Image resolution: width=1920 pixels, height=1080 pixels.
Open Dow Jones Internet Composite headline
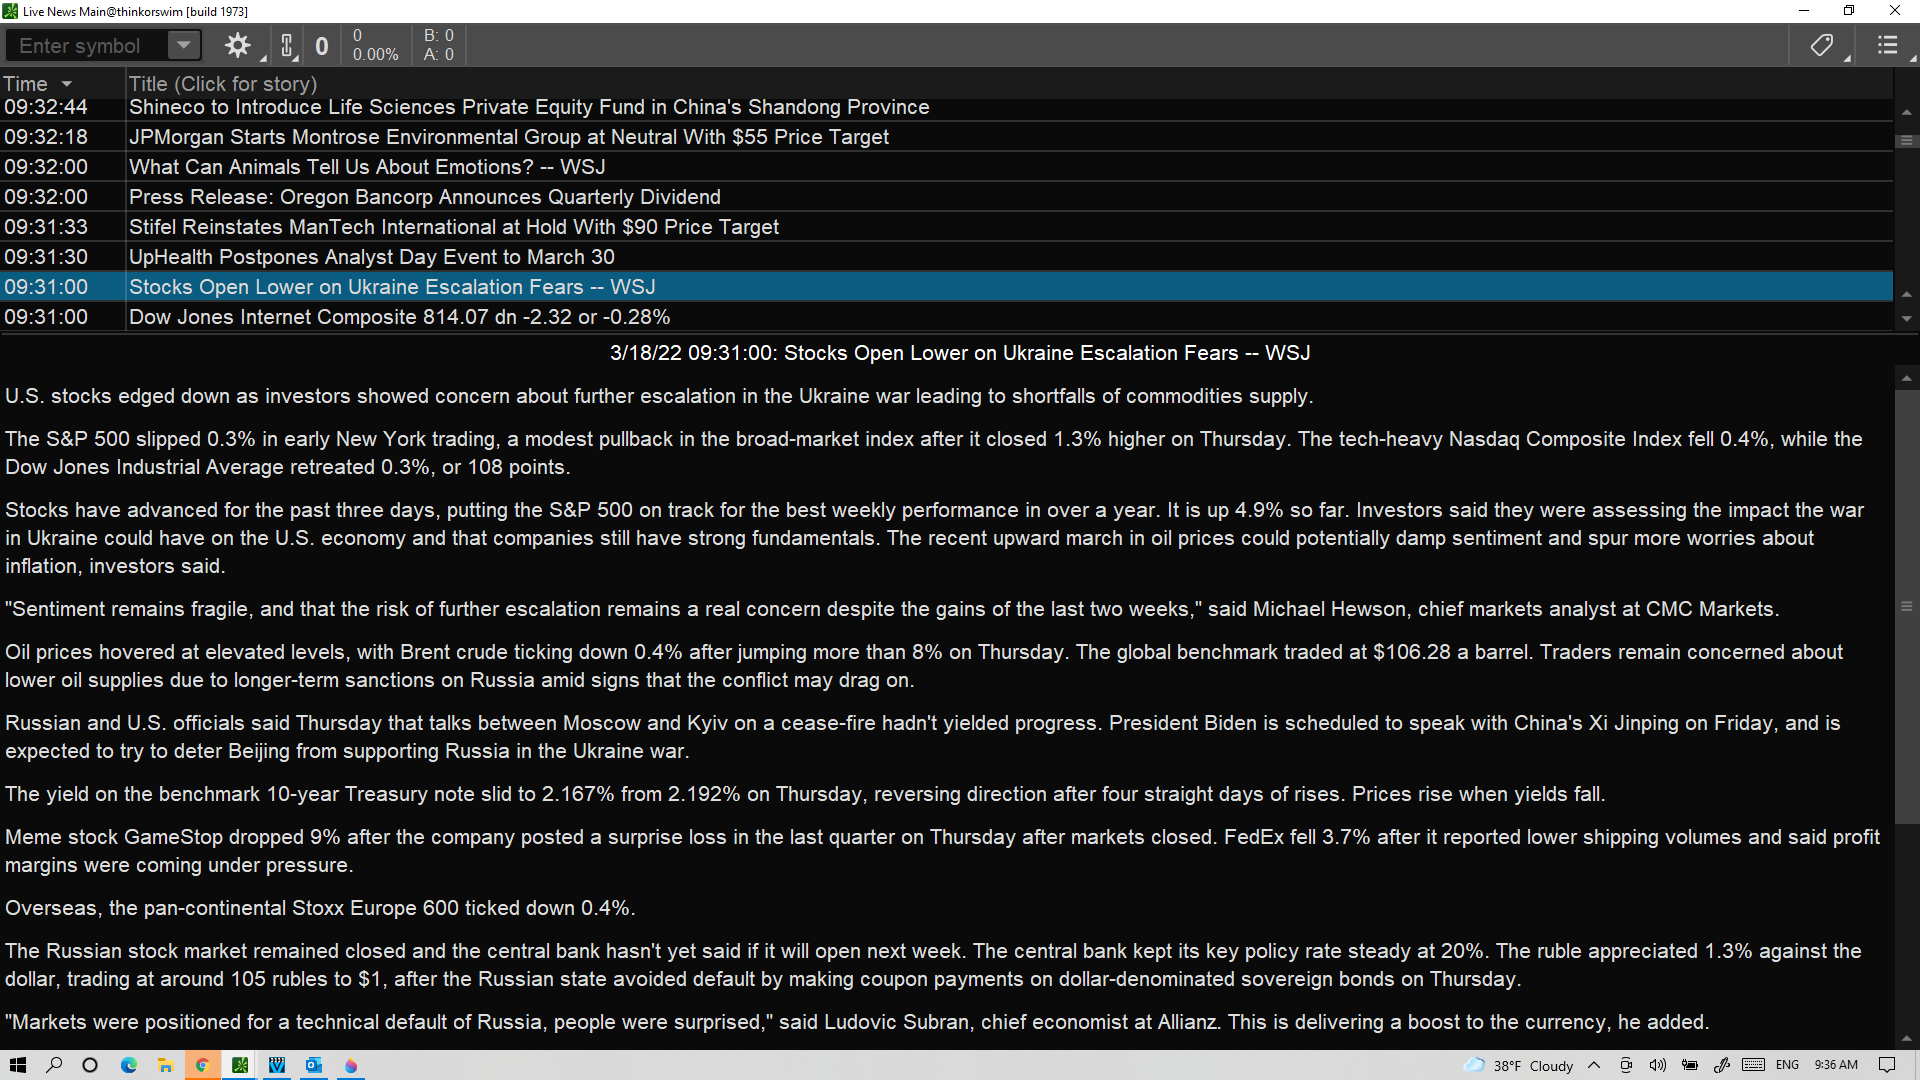(x=400, y=317)
